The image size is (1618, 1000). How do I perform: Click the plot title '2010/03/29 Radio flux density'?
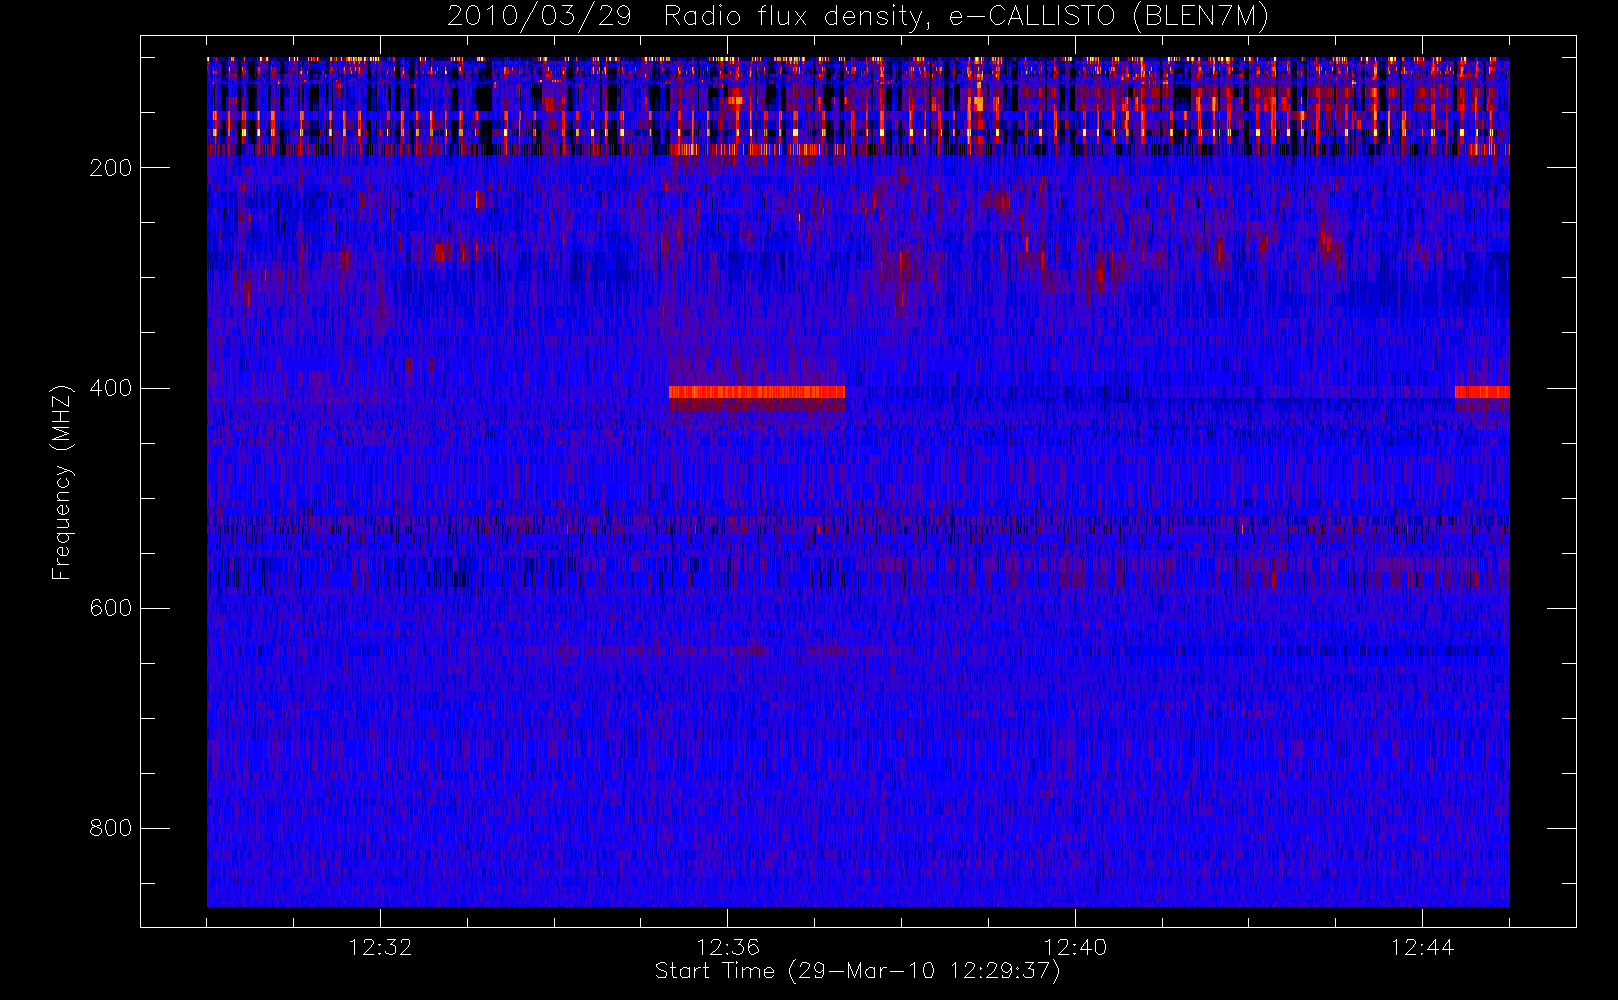[x=858, y=17]
